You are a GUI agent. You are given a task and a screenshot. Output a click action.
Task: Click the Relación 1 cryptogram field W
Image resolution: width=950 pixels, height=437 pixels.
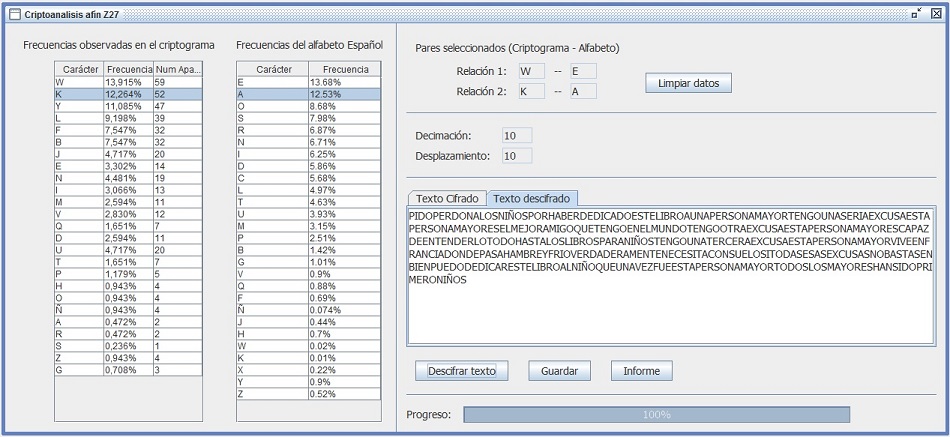coord(531,71)
